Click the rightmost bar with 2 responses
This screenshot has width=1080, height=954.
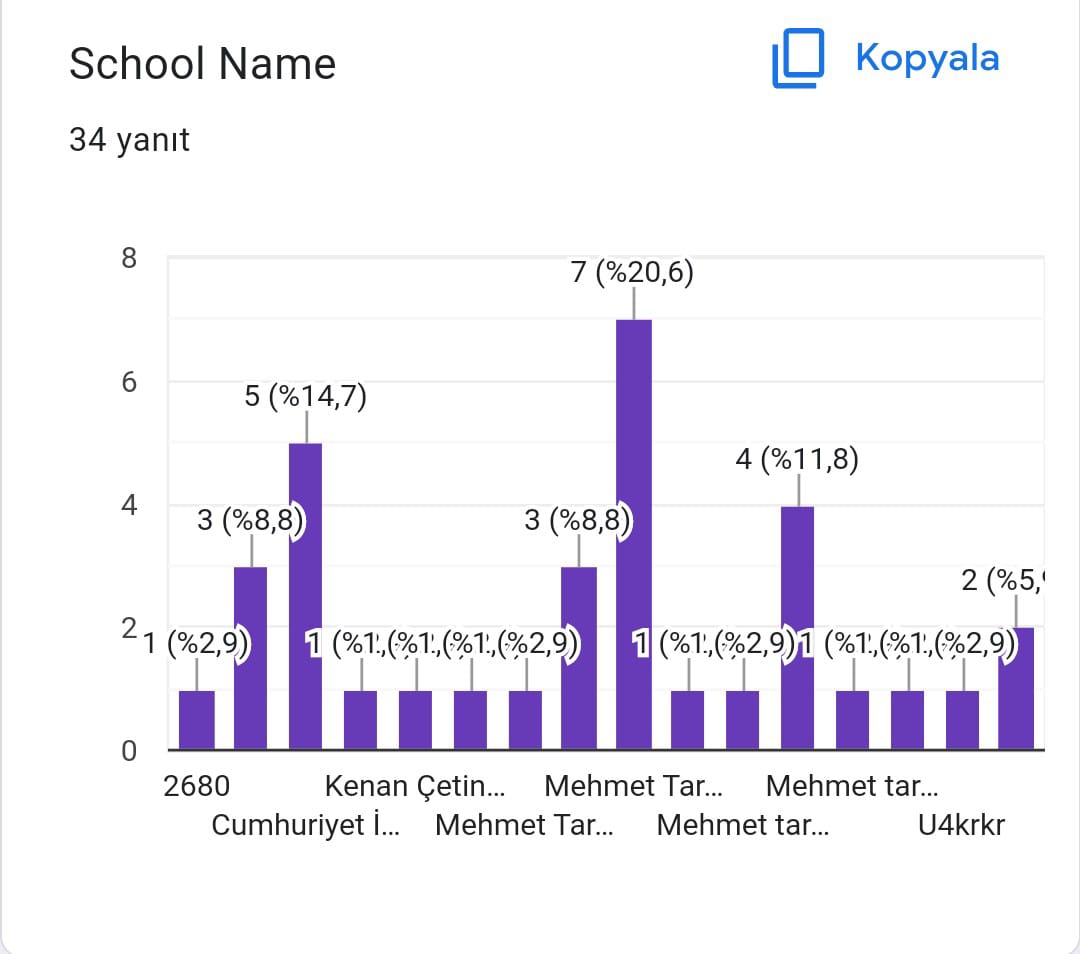(1016, 688)
